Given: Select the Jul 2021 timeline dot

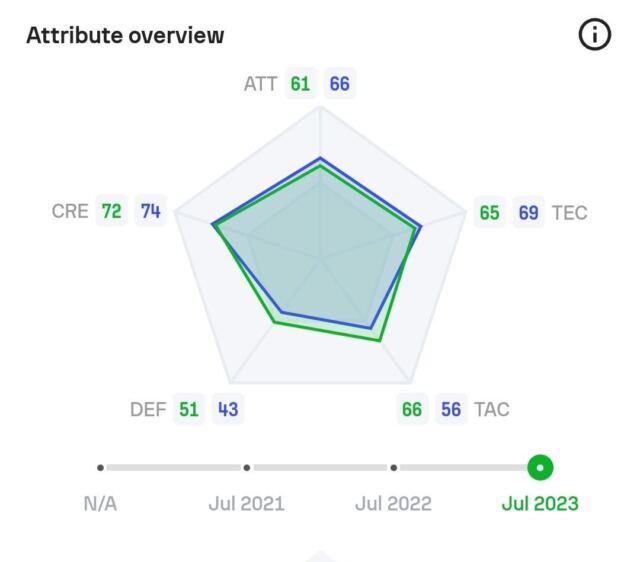Looking at the screenshot, I should click(x=247, y=468).
